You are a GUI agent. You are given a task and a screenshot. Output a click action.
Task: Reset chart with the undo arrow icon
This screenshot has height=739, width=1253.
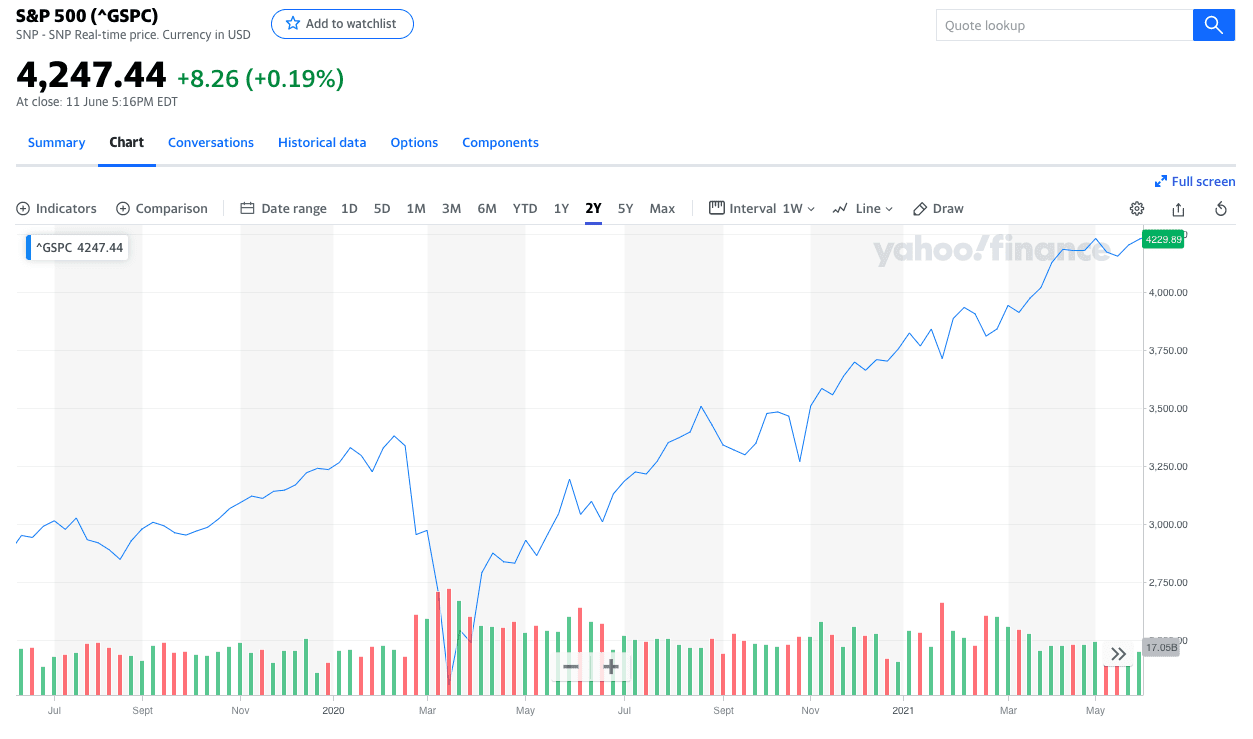[1220, 209]
